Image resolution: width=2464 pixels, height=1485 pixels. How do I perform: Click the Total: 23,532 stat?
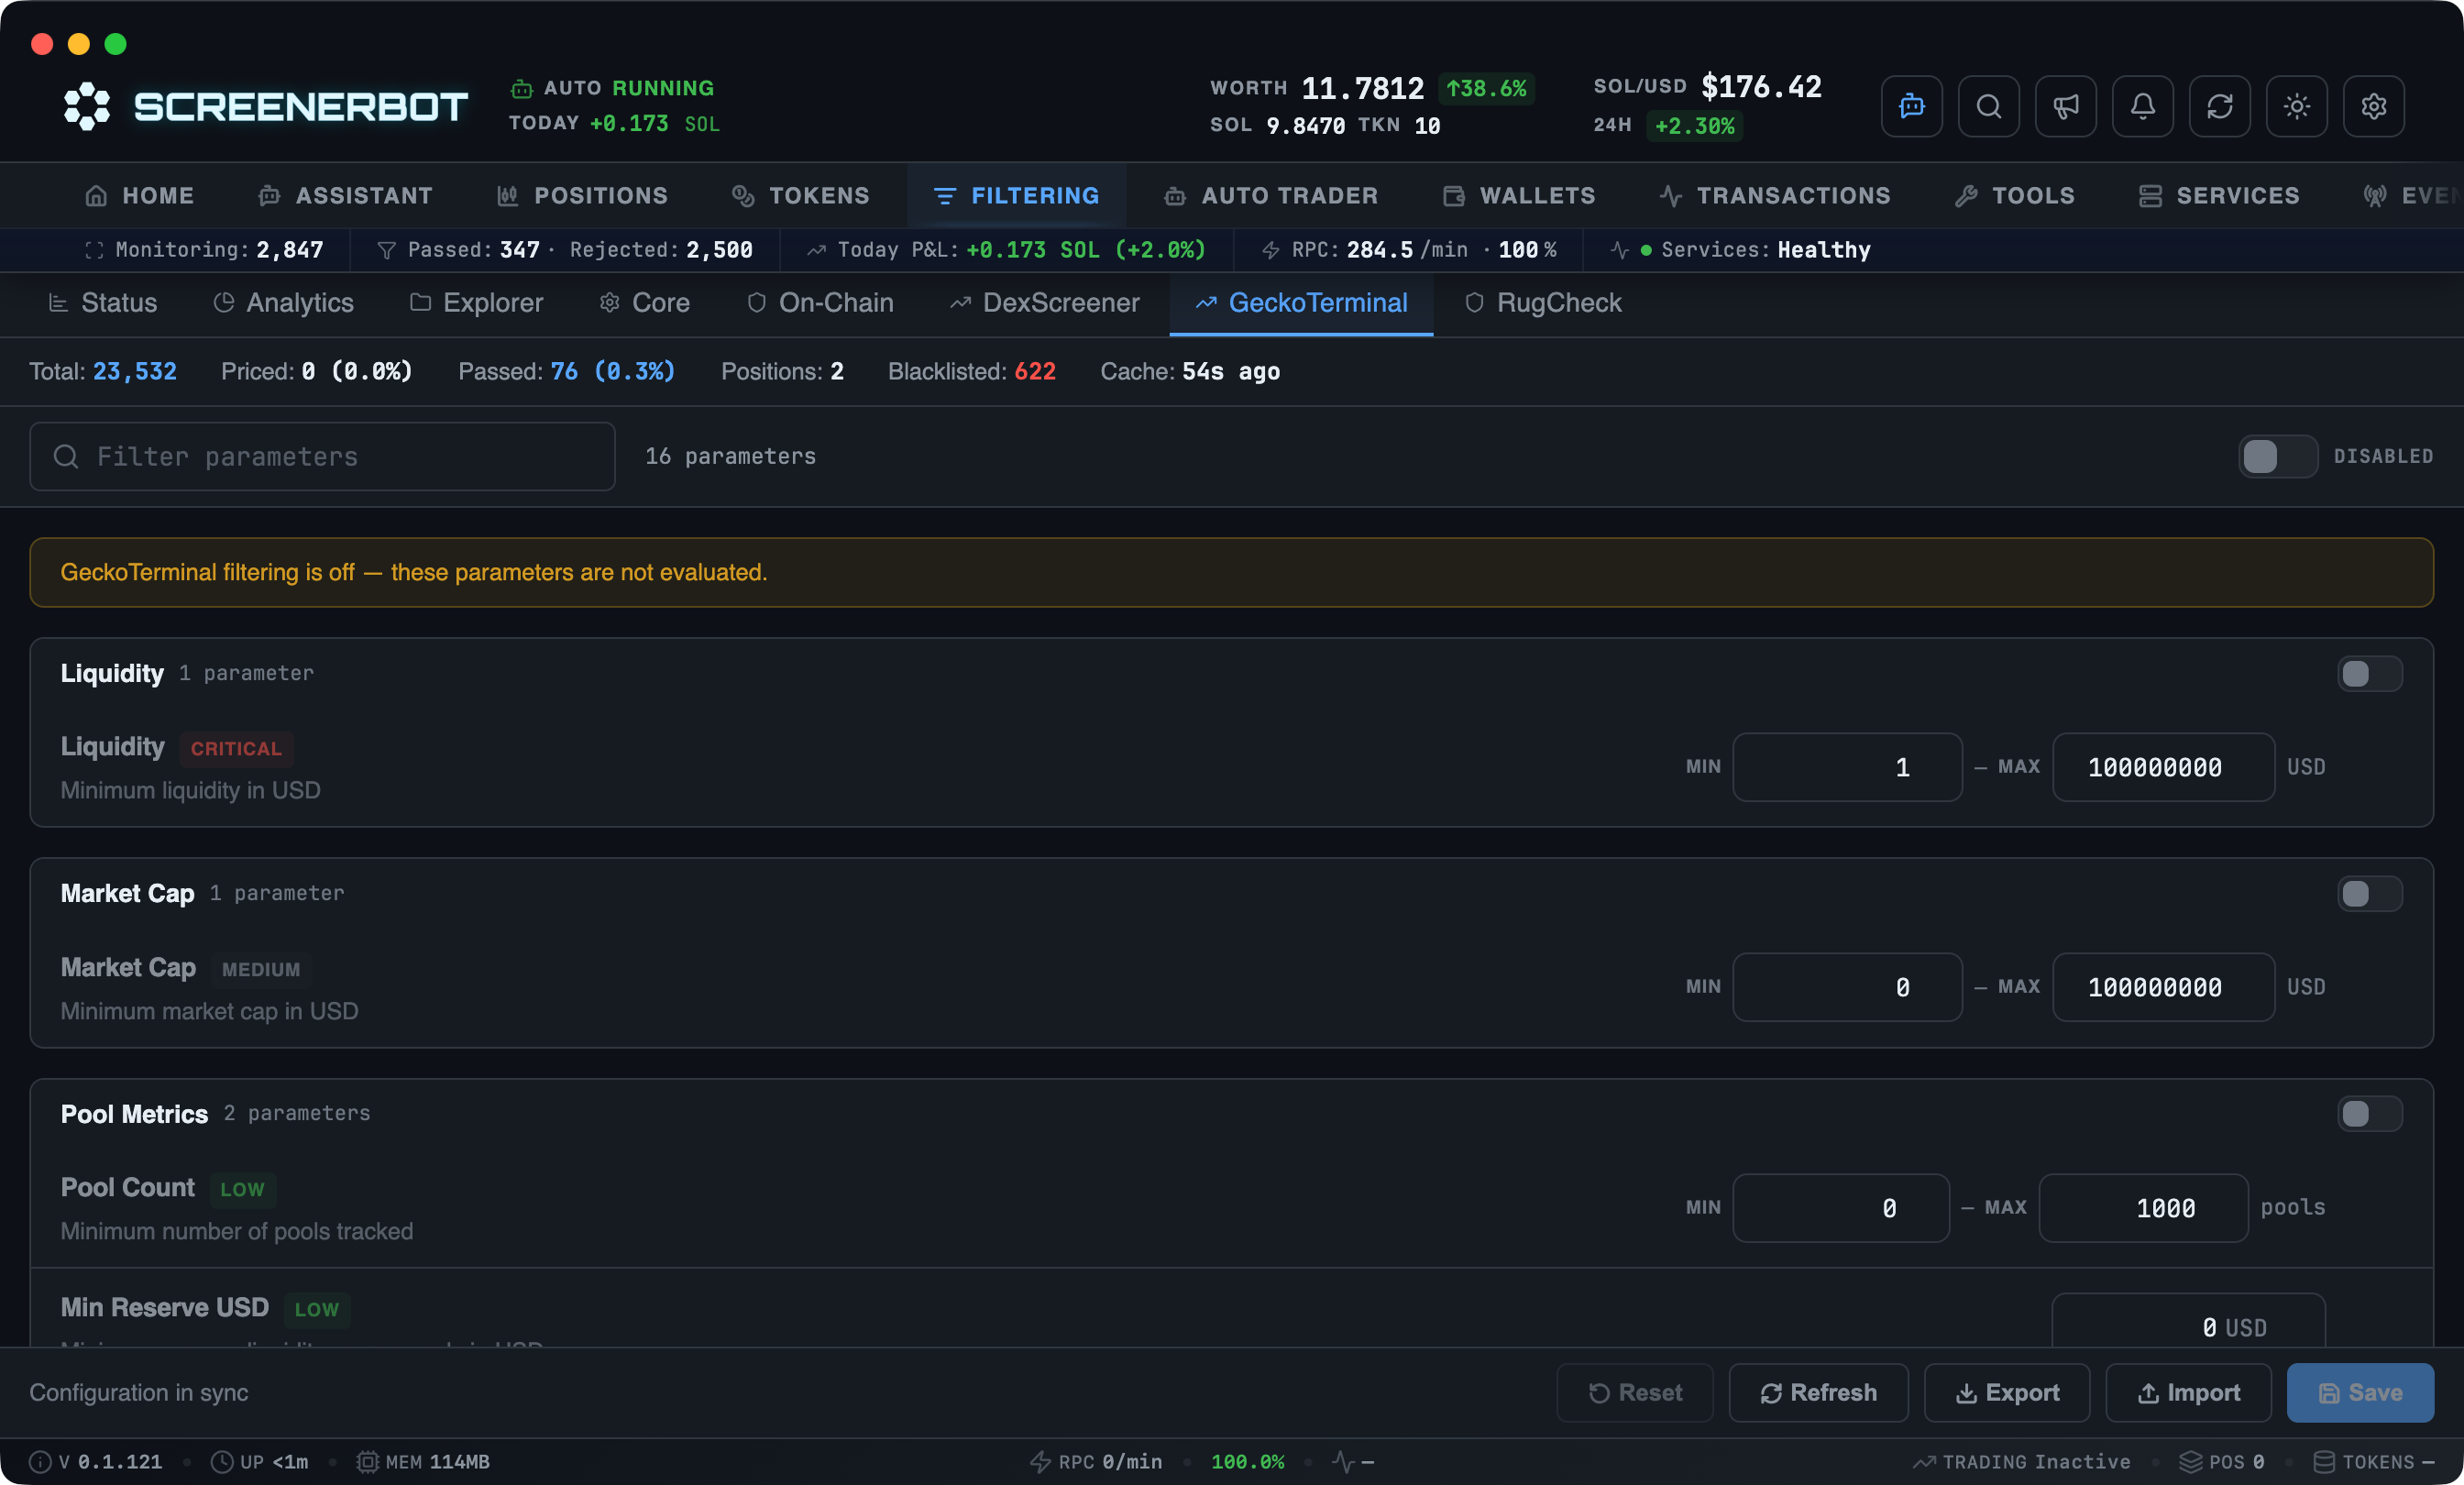(x=103, y=371)
